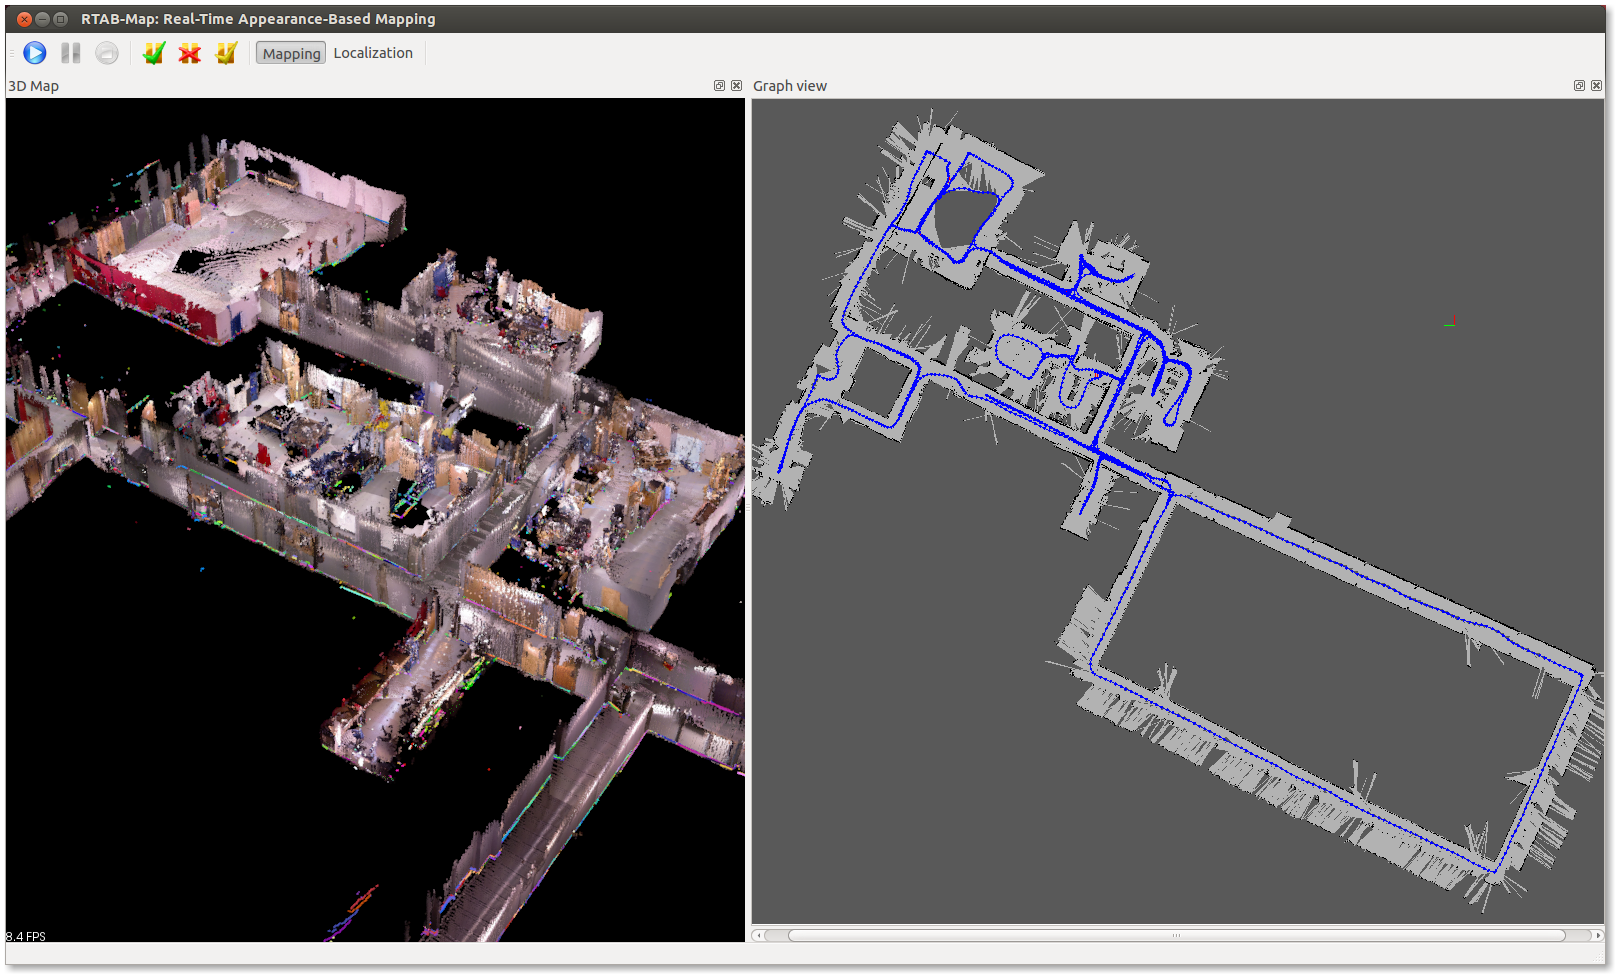Screen dimensions: 1615x974
Task: Float the 3D Map dock panel
Action: tap(719, 86)
